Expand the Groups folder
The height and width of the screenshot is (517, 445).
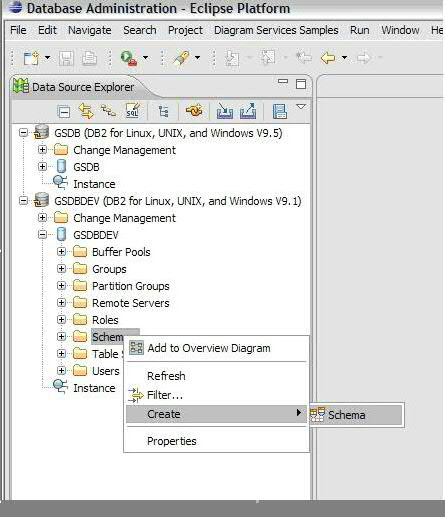(x=61, y=269)
